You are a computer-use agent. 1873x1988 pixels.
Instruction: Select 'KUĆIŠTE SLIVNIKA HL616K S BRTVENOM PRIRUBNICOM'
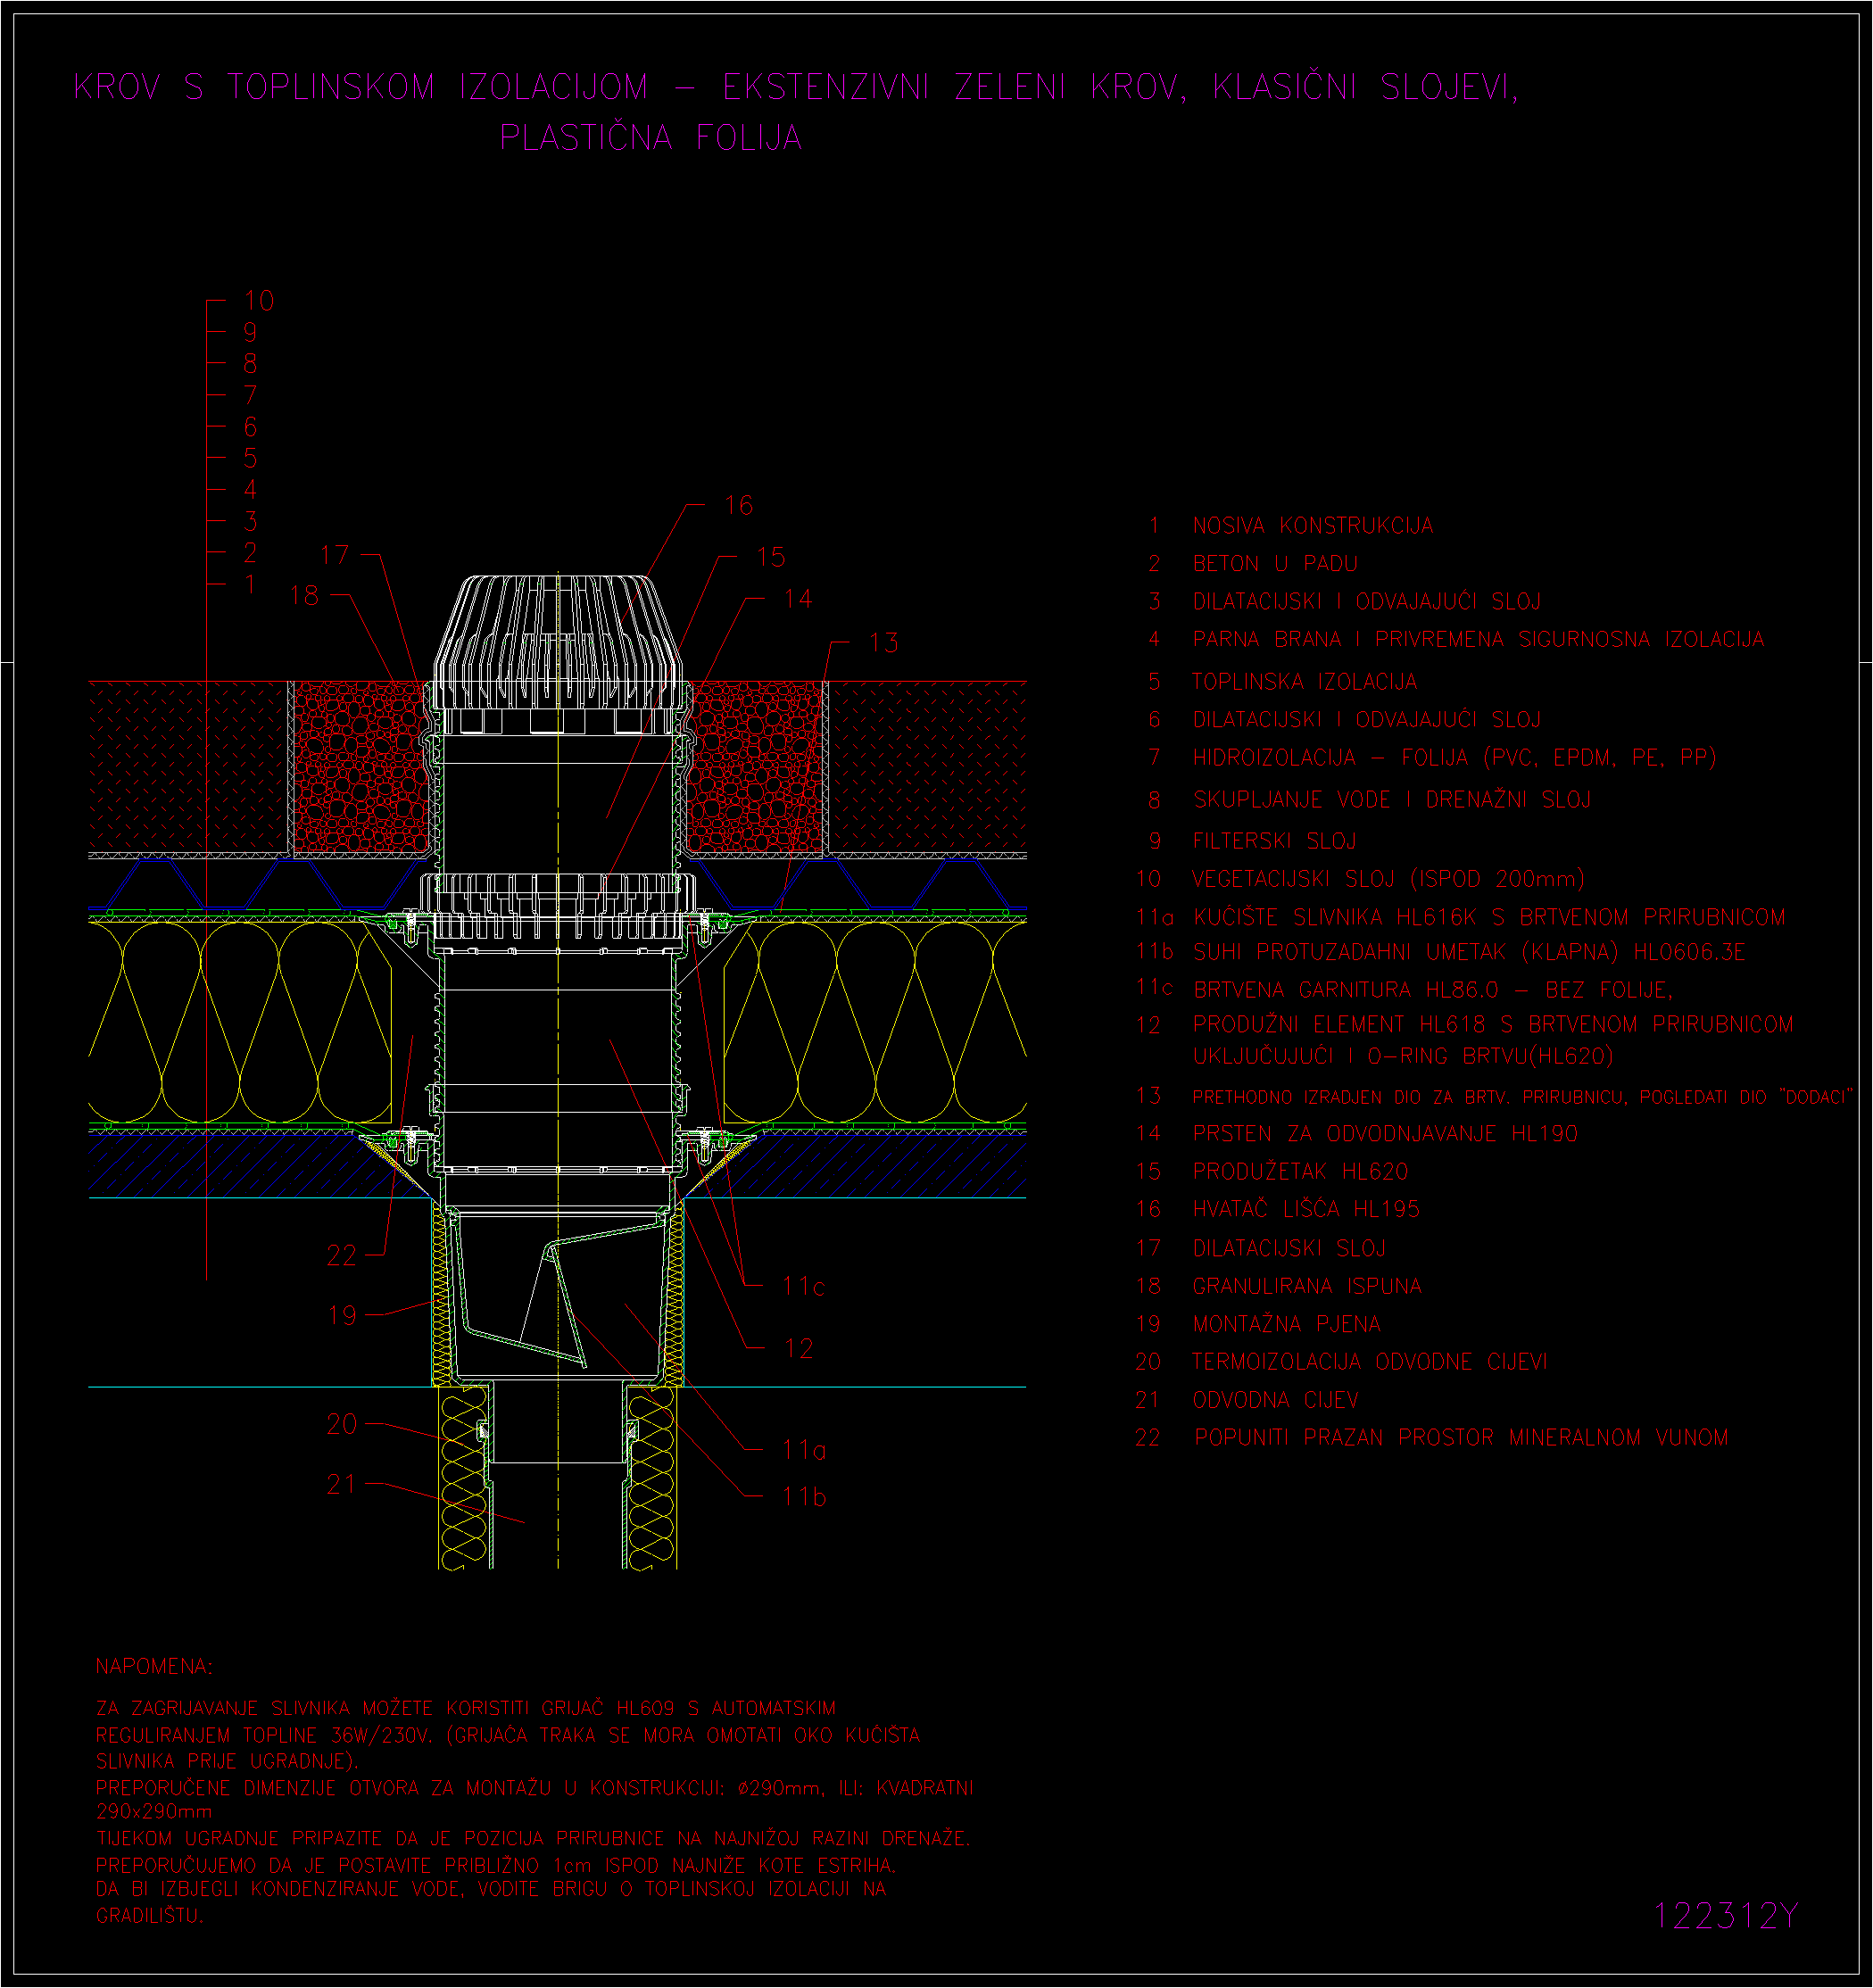(1488, 917)
